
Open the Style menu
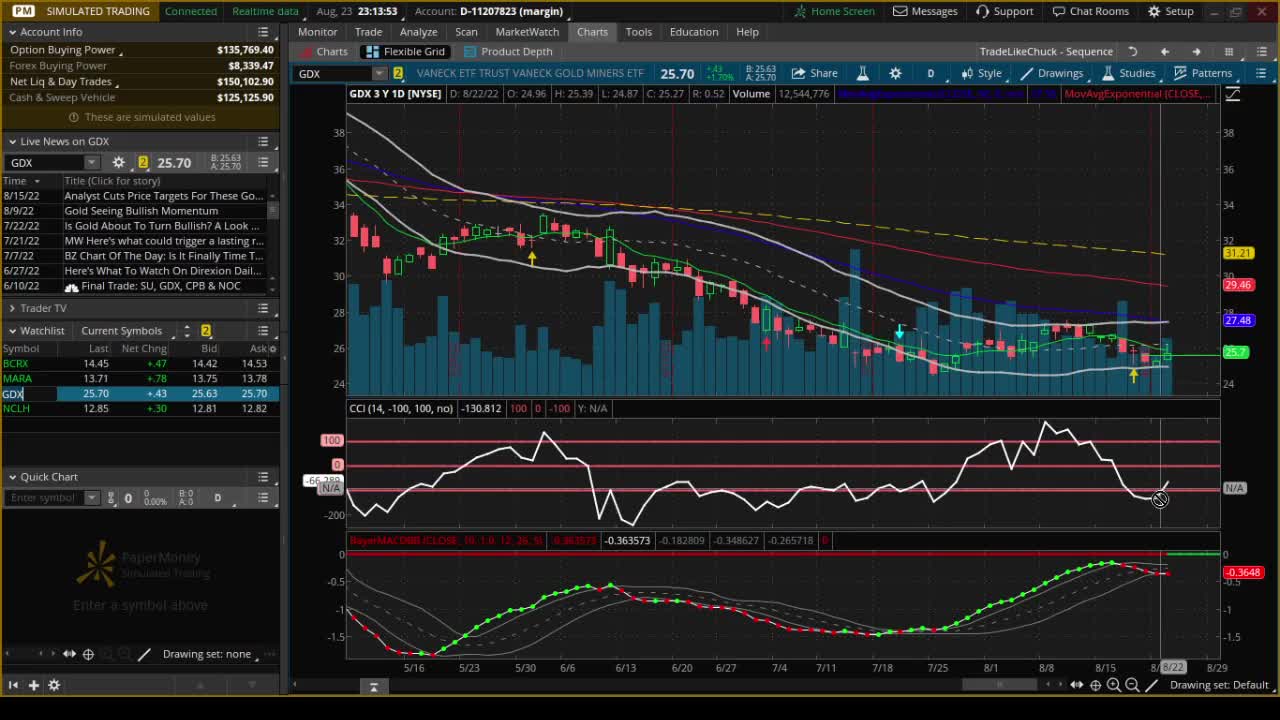click(x=981, y=73)
